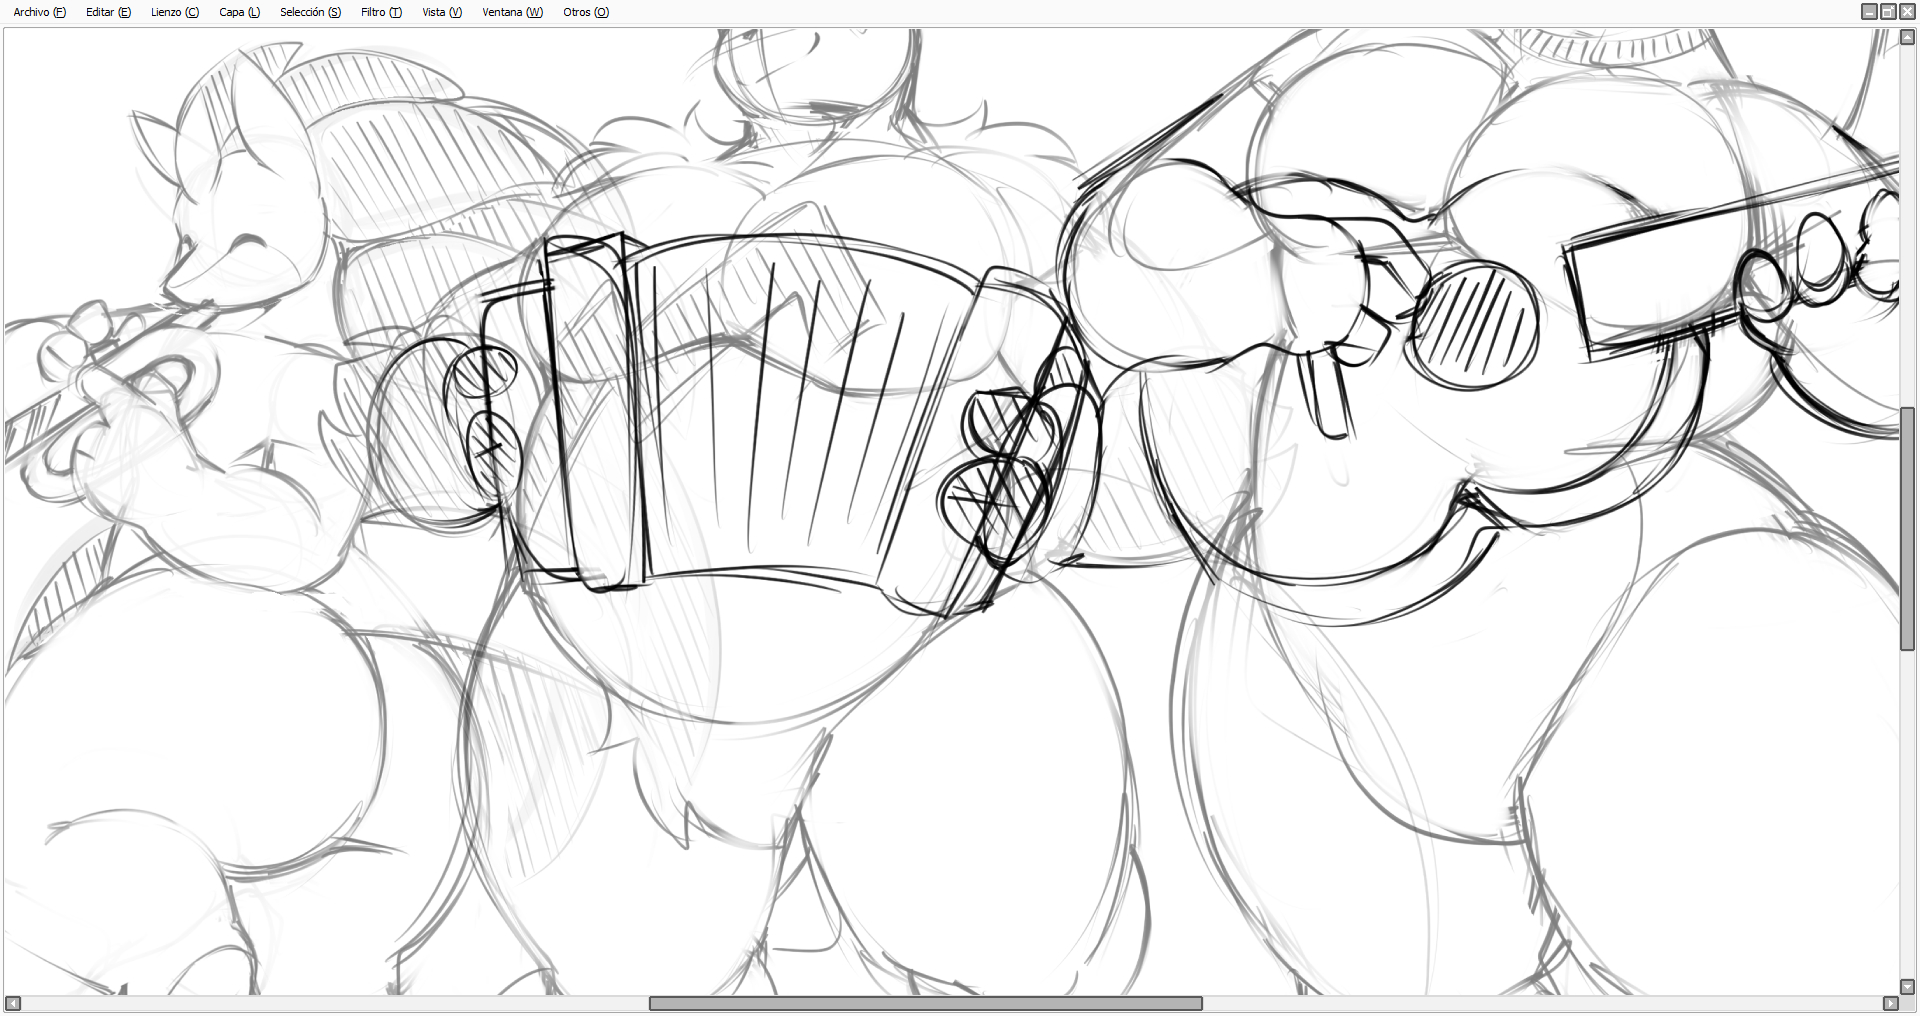Open the Archivo menu
The height and width of the screenshot is (1016, 1920).
(39, 12)
